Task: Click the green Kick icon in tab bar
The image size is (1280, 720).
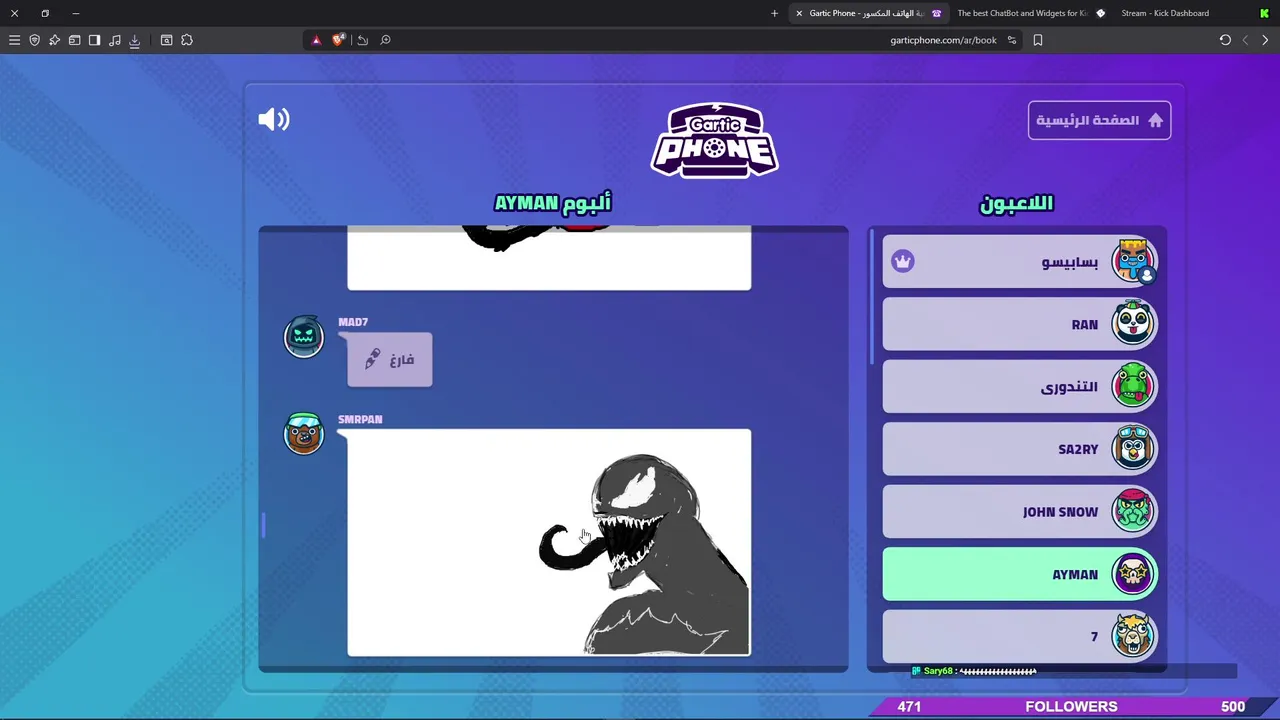Action: point(1264,13)
